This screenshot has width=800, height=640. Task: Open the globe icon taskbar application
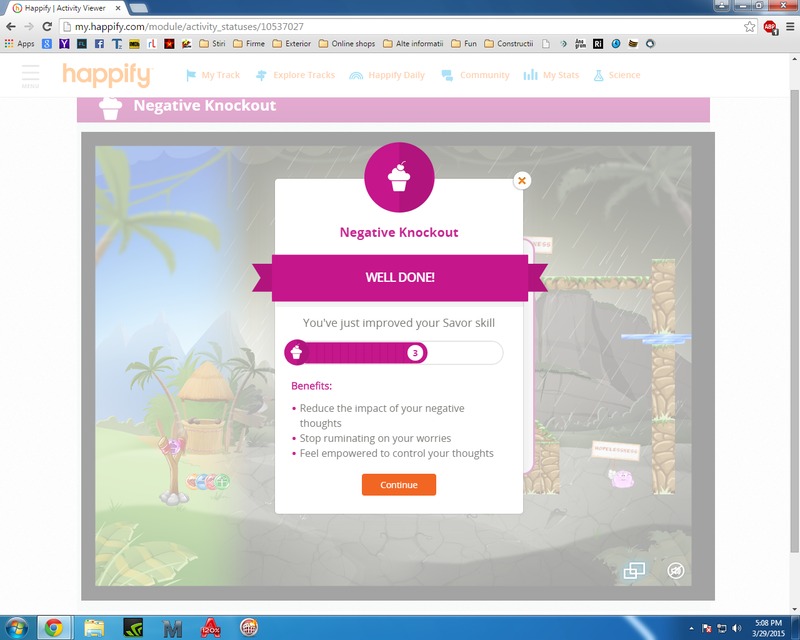(x=249, y=627)
